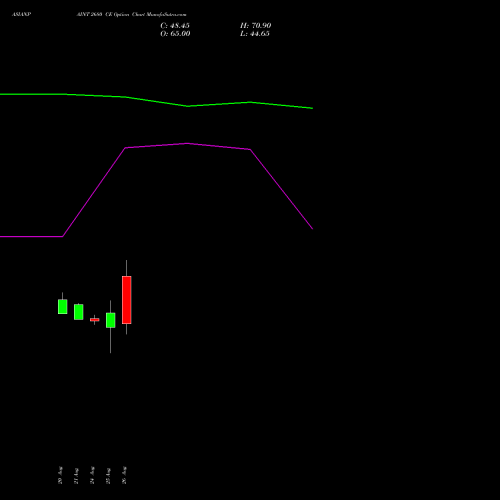The image size is (500, 500).
Task: Click the 26 Aug date axis label
Action: coord(124,475)
